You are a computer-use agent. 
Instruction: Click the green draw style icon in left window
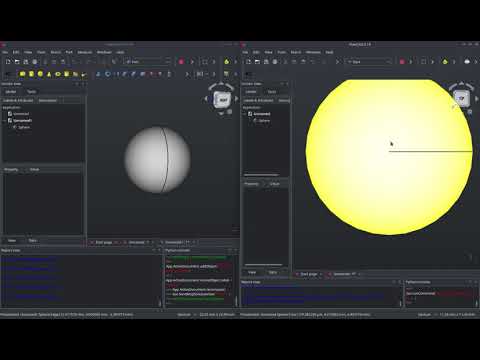(x=227, y=62)
